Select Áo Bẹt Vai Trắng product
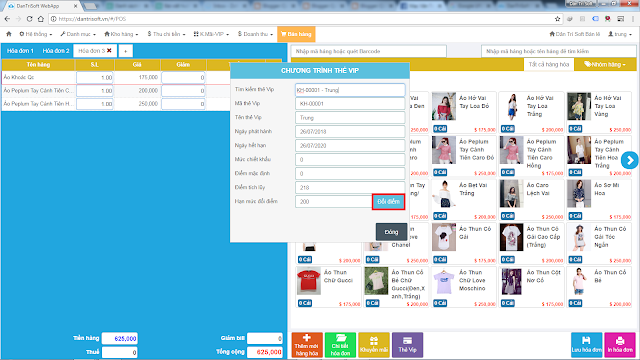Screen dimensions: 640x360 464,200
